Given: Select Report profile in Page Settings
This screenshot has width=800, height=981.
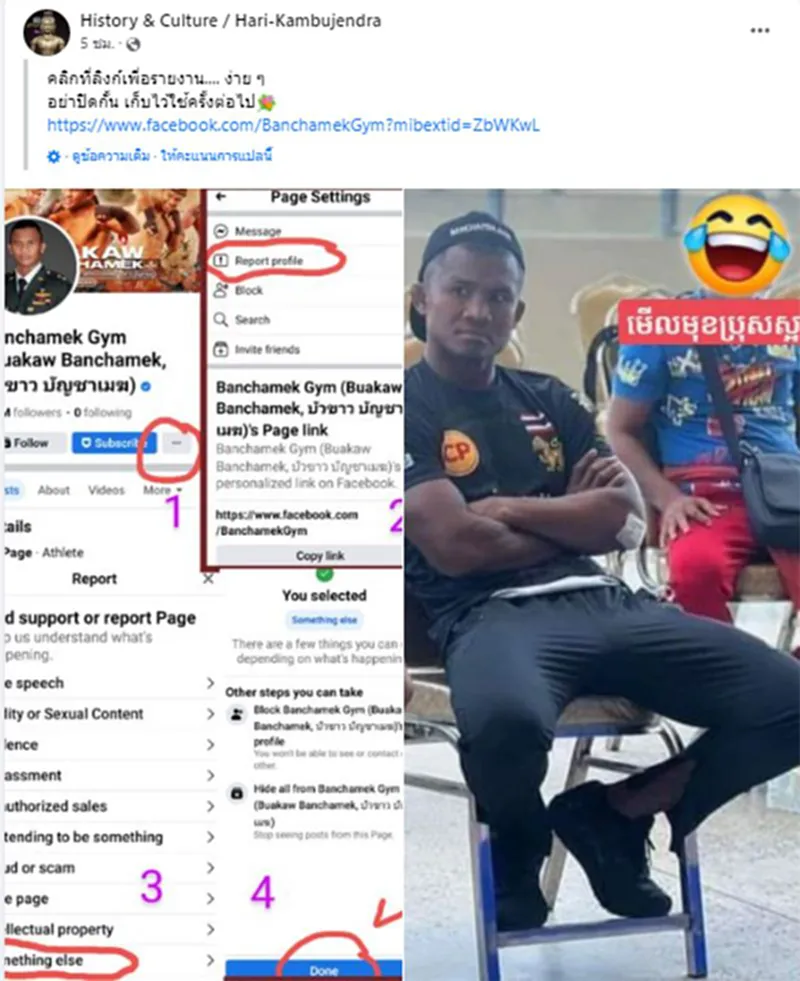Looking at the screenshot, I should tap(268, 261).
